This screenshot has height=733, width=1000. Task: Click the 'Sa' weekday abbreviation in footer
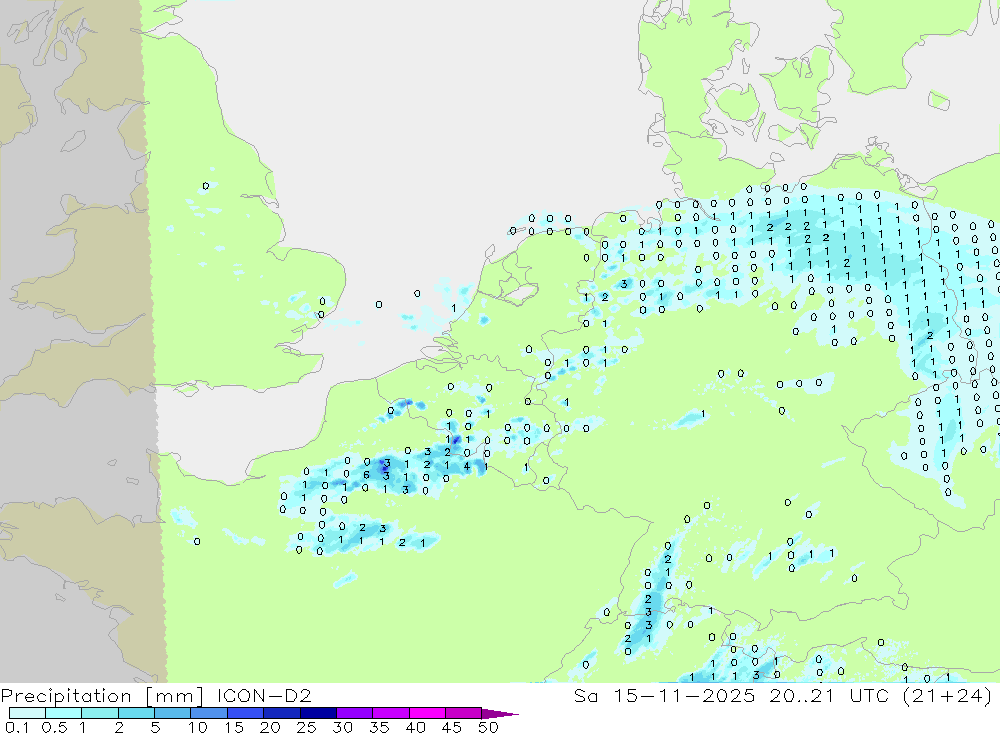(585, 695)
